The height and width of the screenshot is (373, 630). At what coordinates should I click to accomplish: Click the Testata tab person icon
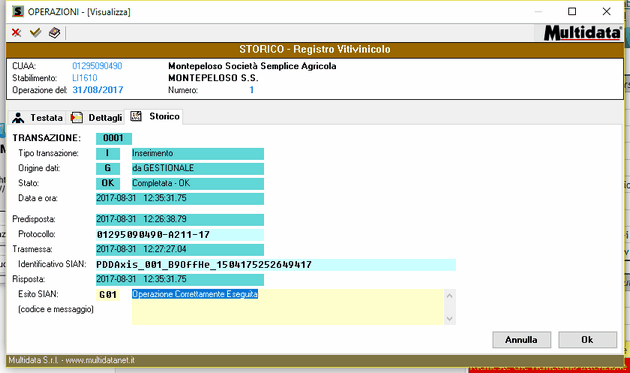[18, 118]
